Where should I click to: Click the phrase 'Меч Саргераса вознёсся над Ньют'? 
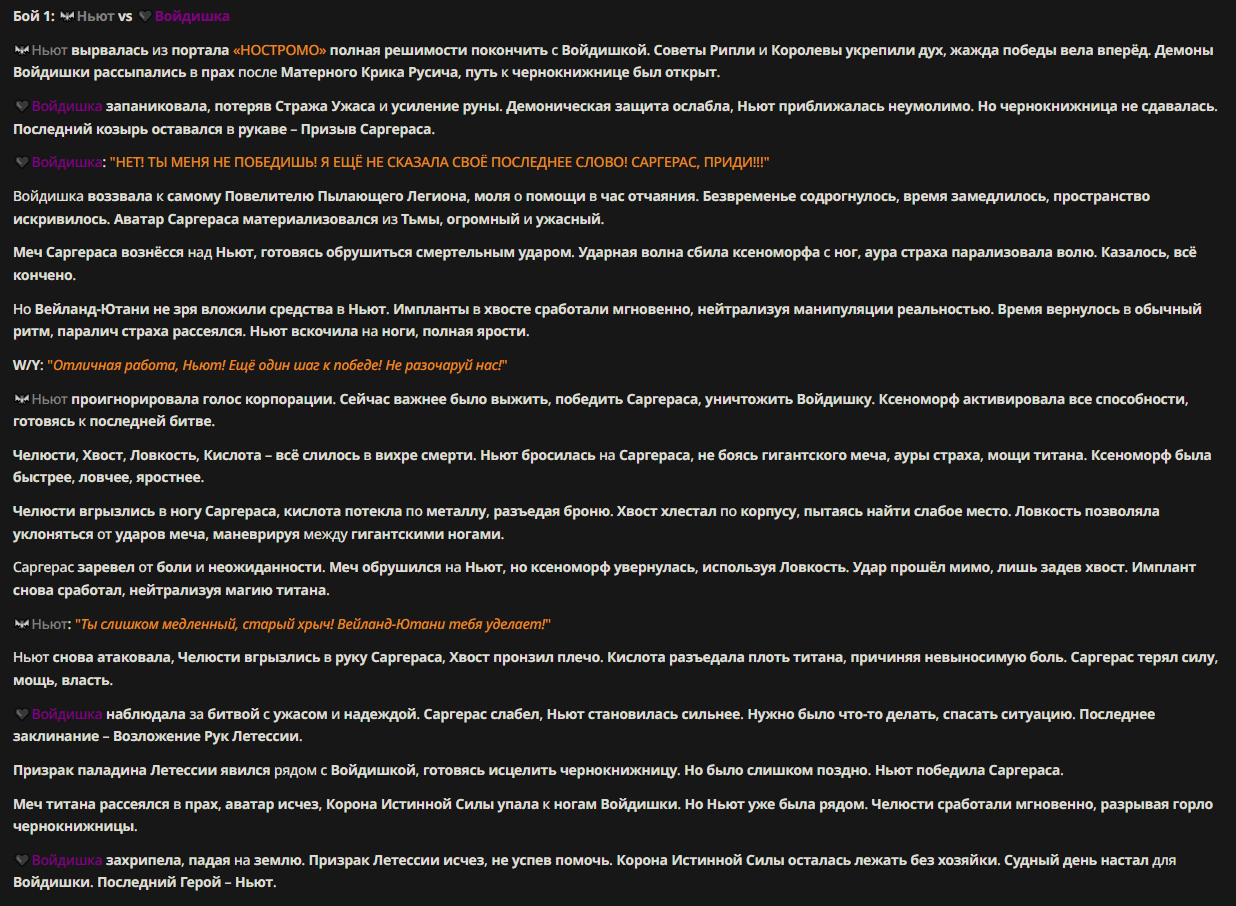135,252
